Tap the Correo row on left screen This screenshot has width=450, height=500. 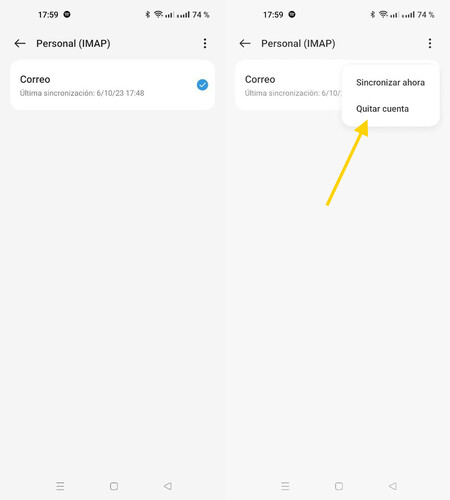(112, 85)
